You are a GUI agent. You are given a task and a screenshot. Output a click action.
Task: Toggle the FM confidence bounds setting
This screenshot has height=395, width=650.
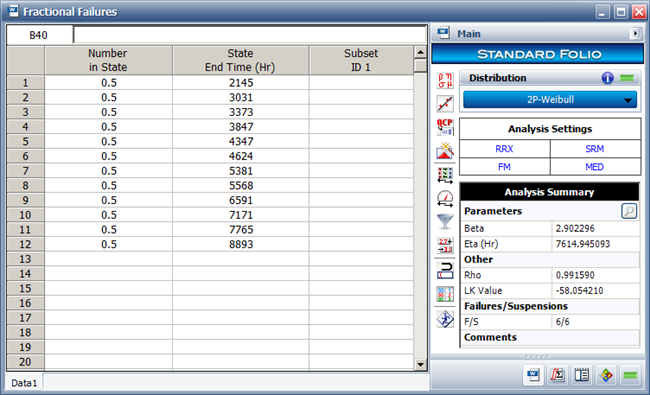[504, 167]
